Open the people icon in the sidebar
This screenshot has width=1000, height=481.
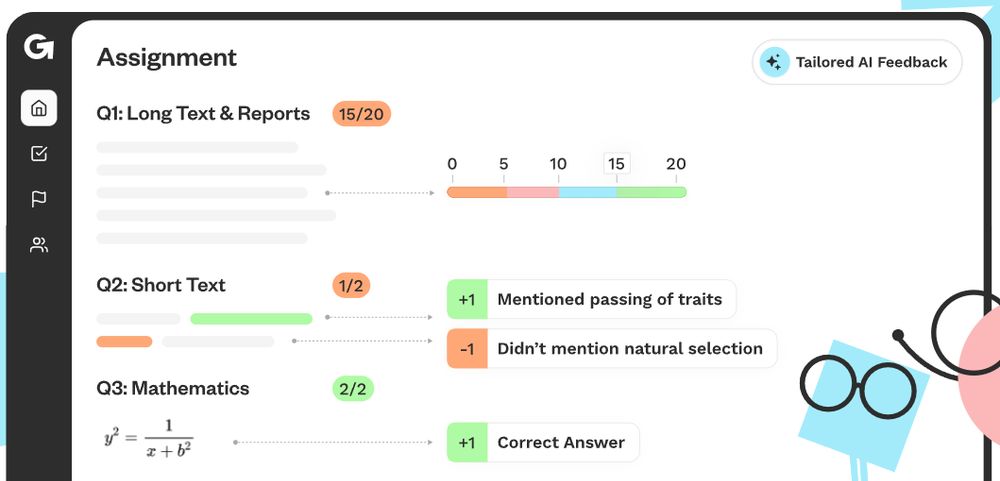39,245
